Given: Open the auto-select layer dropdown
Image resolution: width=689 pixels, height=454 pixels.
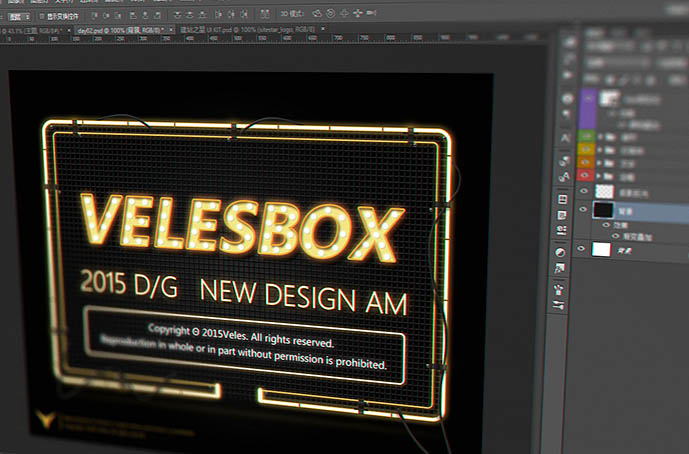Looking at the screenshot, I should [x=18, y=17].
